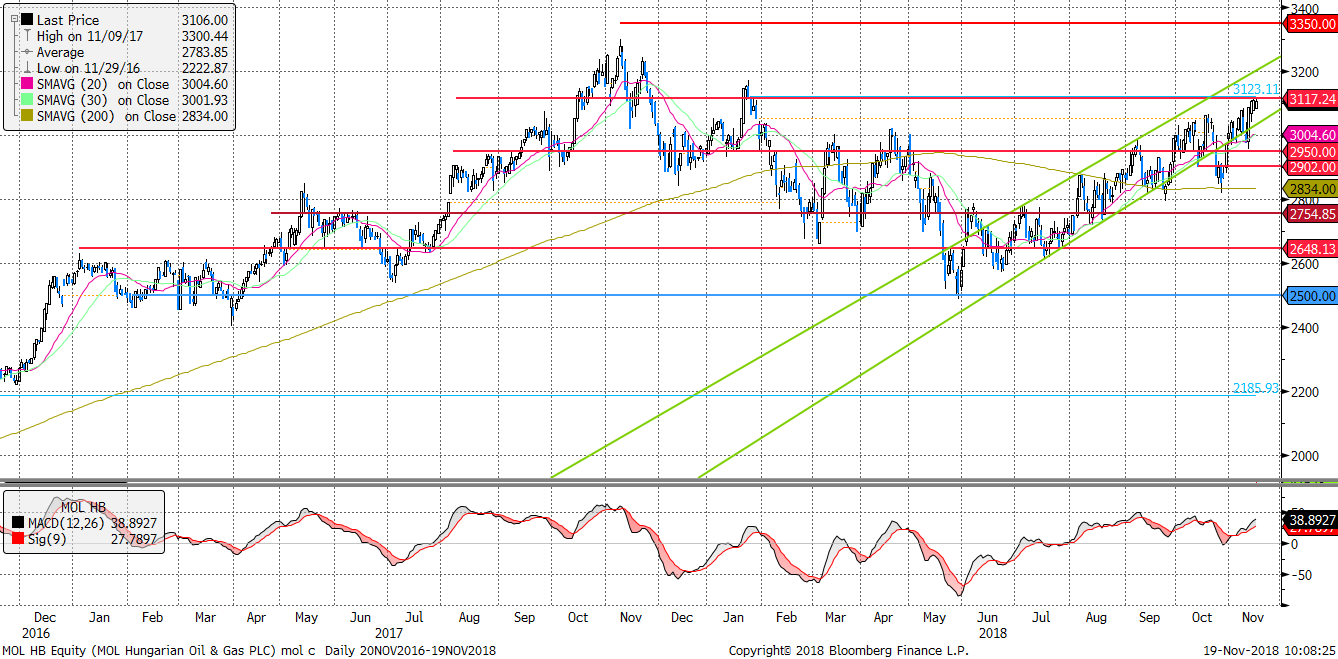The height and width of the screenshot is (659, 1338).
Task: Click the black Last Price color swatch
Action: point(26,20)
